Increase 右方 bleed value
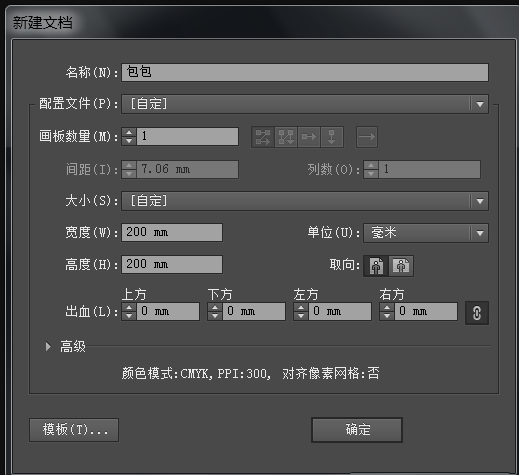 387,307
